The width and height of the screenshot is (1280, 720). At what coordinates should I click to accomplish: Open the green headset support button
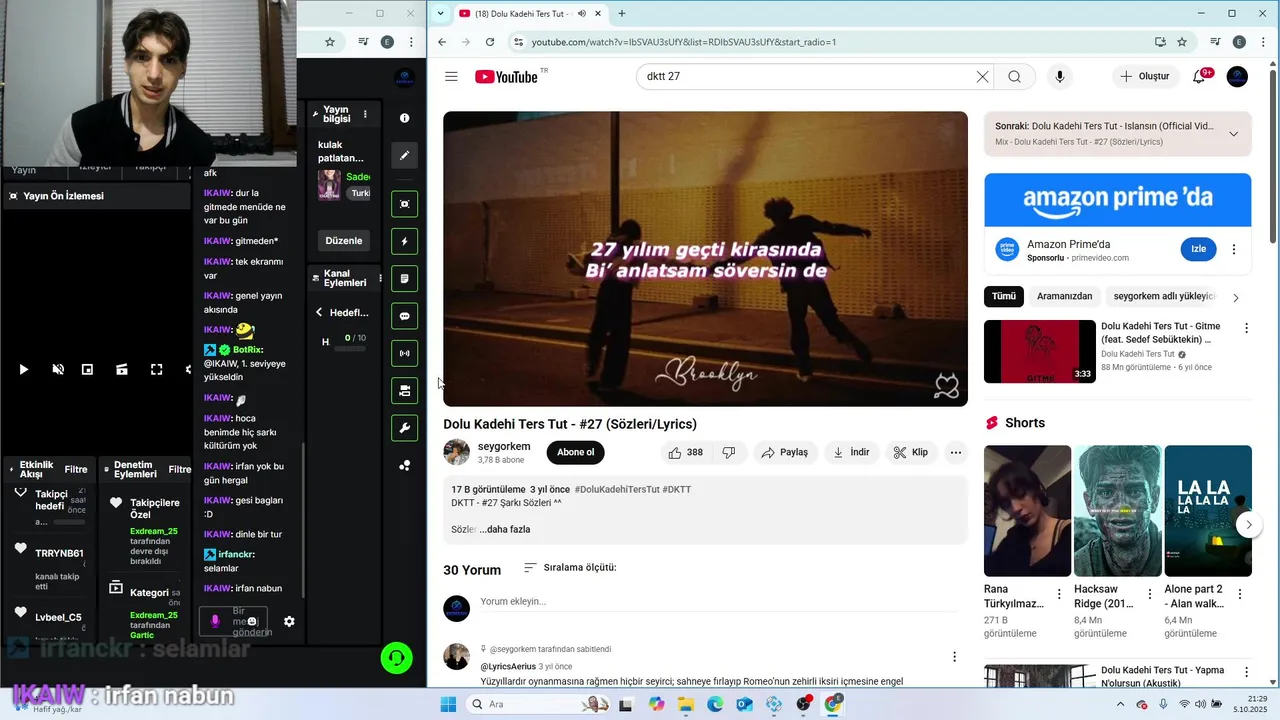[x=397, y=657]
